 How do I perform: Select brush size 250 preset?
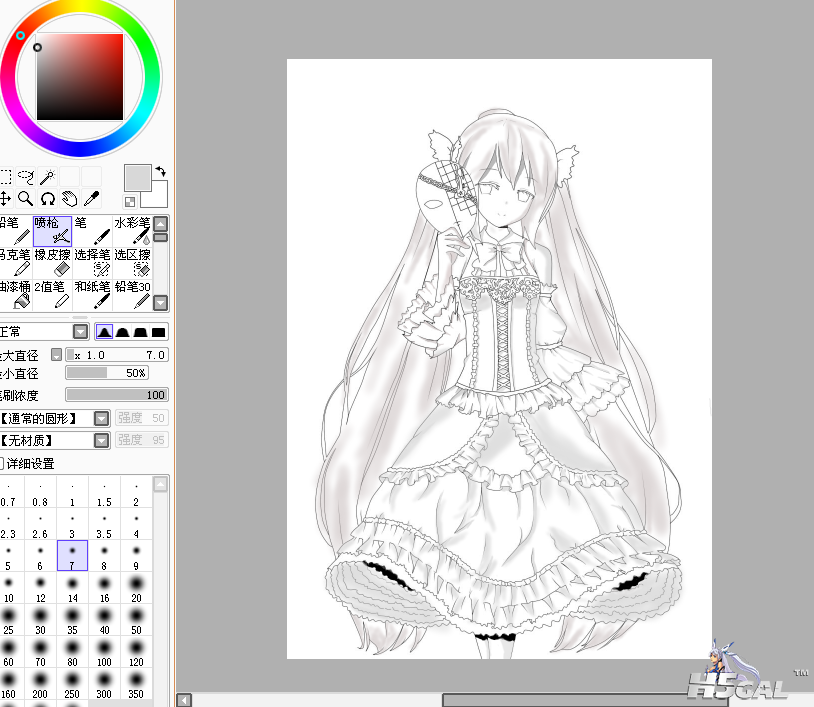pyautogui.click(x=72, y=684)
